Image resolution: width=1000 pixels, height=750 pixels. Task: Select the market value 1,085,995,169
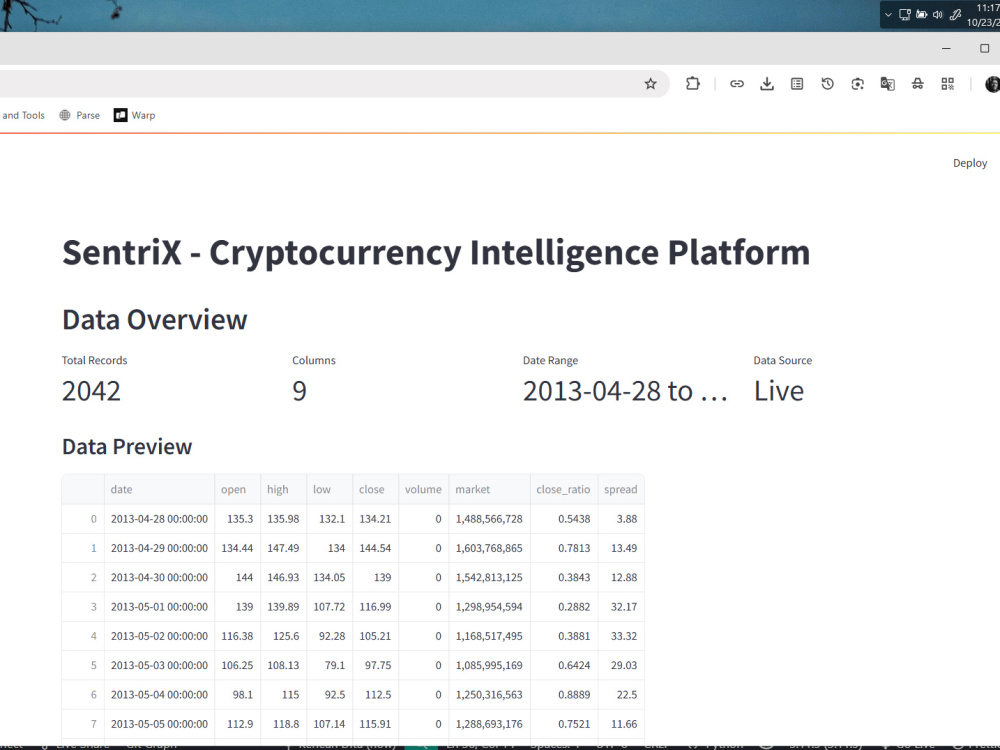489,665
